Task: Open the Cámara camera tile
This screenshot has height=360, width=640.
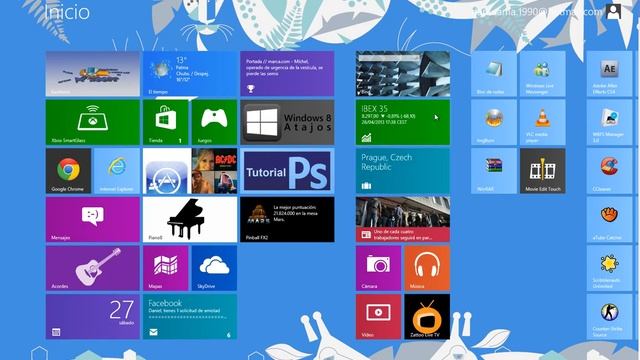Action: point(378,268)
